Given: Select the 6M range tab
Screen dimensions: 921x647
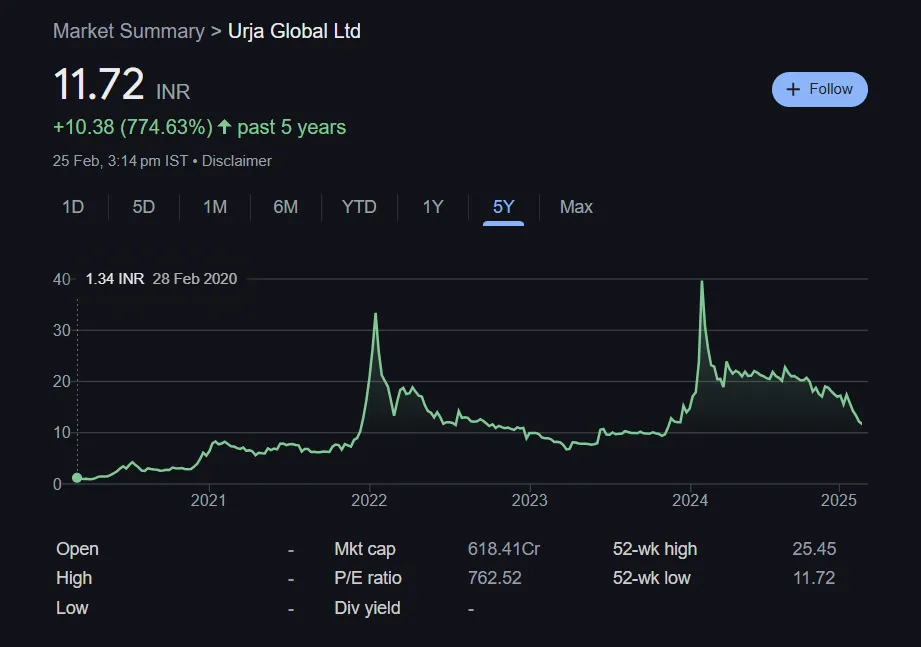Looking at the screenshot, I should 285,207.
